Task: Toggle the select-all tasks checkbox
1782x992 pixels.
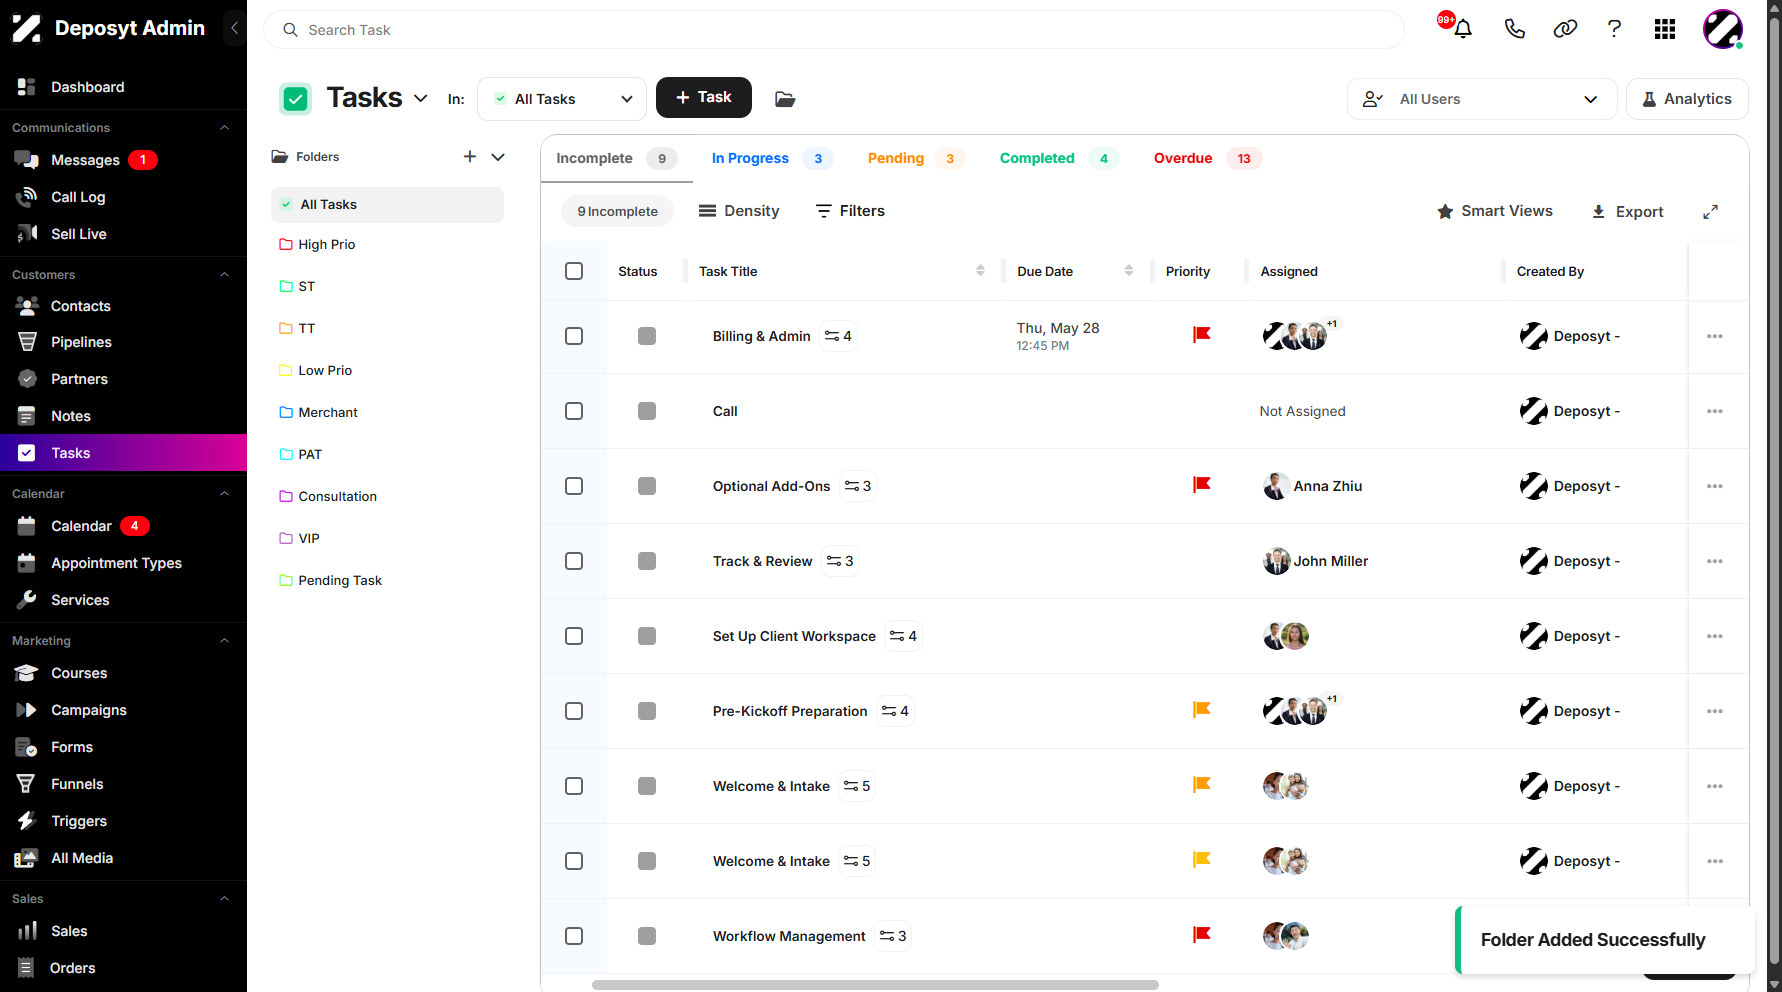Action: [574, 271]
